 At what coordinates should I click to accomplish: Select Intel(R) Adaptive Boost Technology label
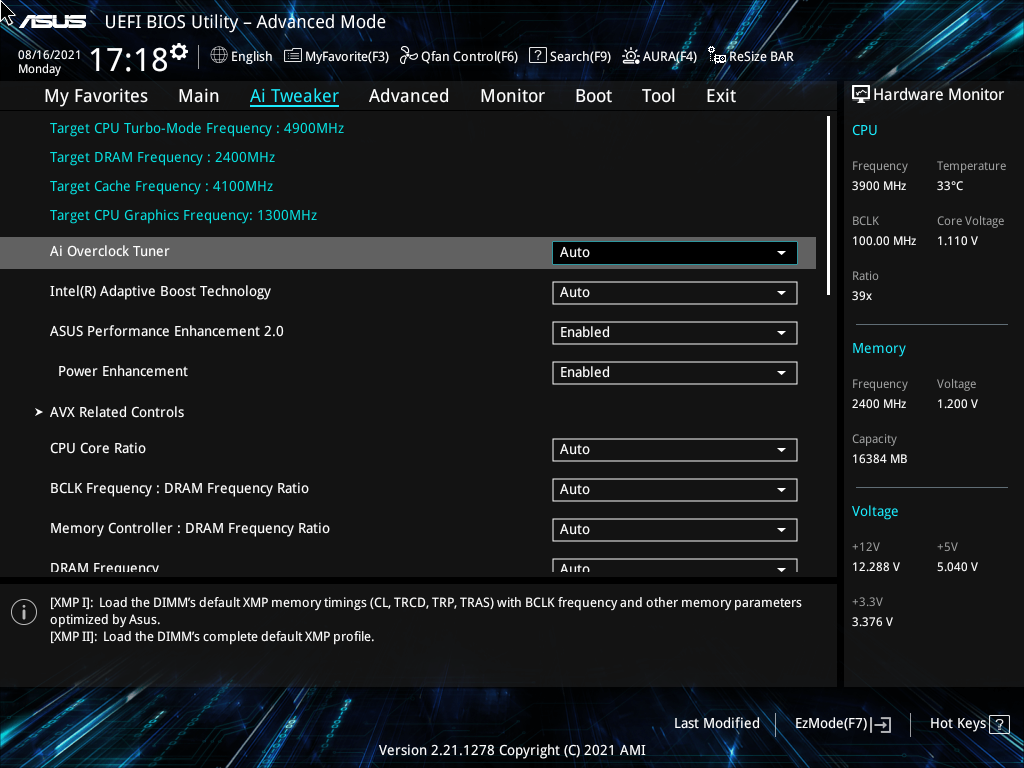coord(160,291)
